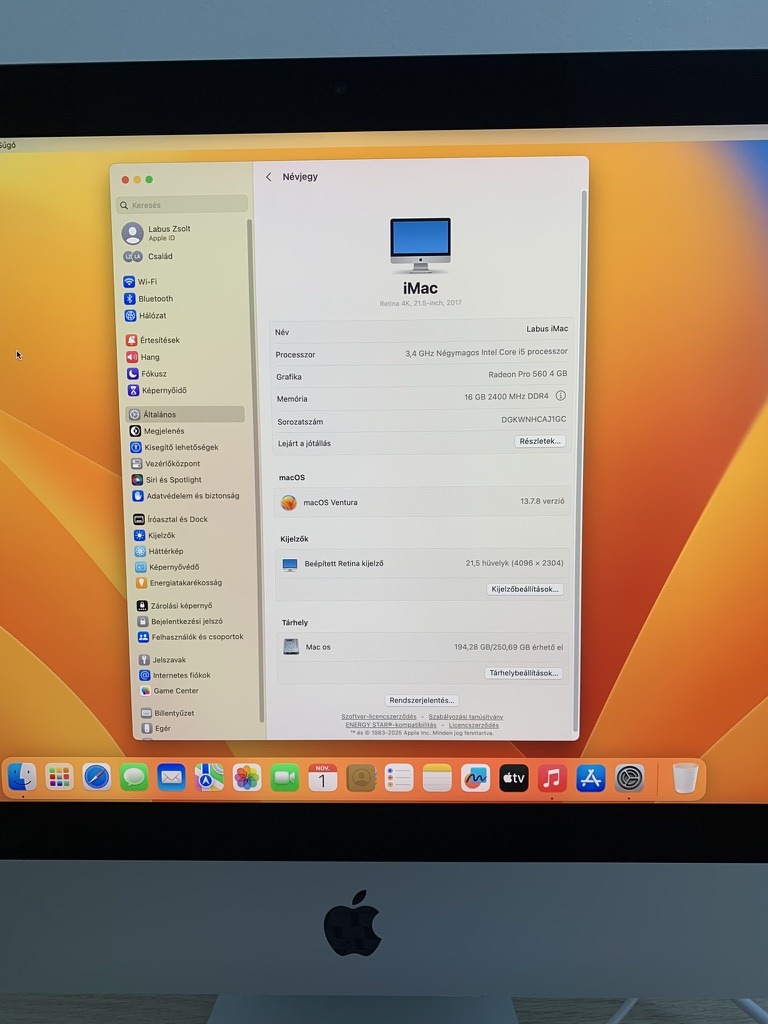Open App Store from Dock
Viewport: 768px width, 1024px height.
pos(590,778)
